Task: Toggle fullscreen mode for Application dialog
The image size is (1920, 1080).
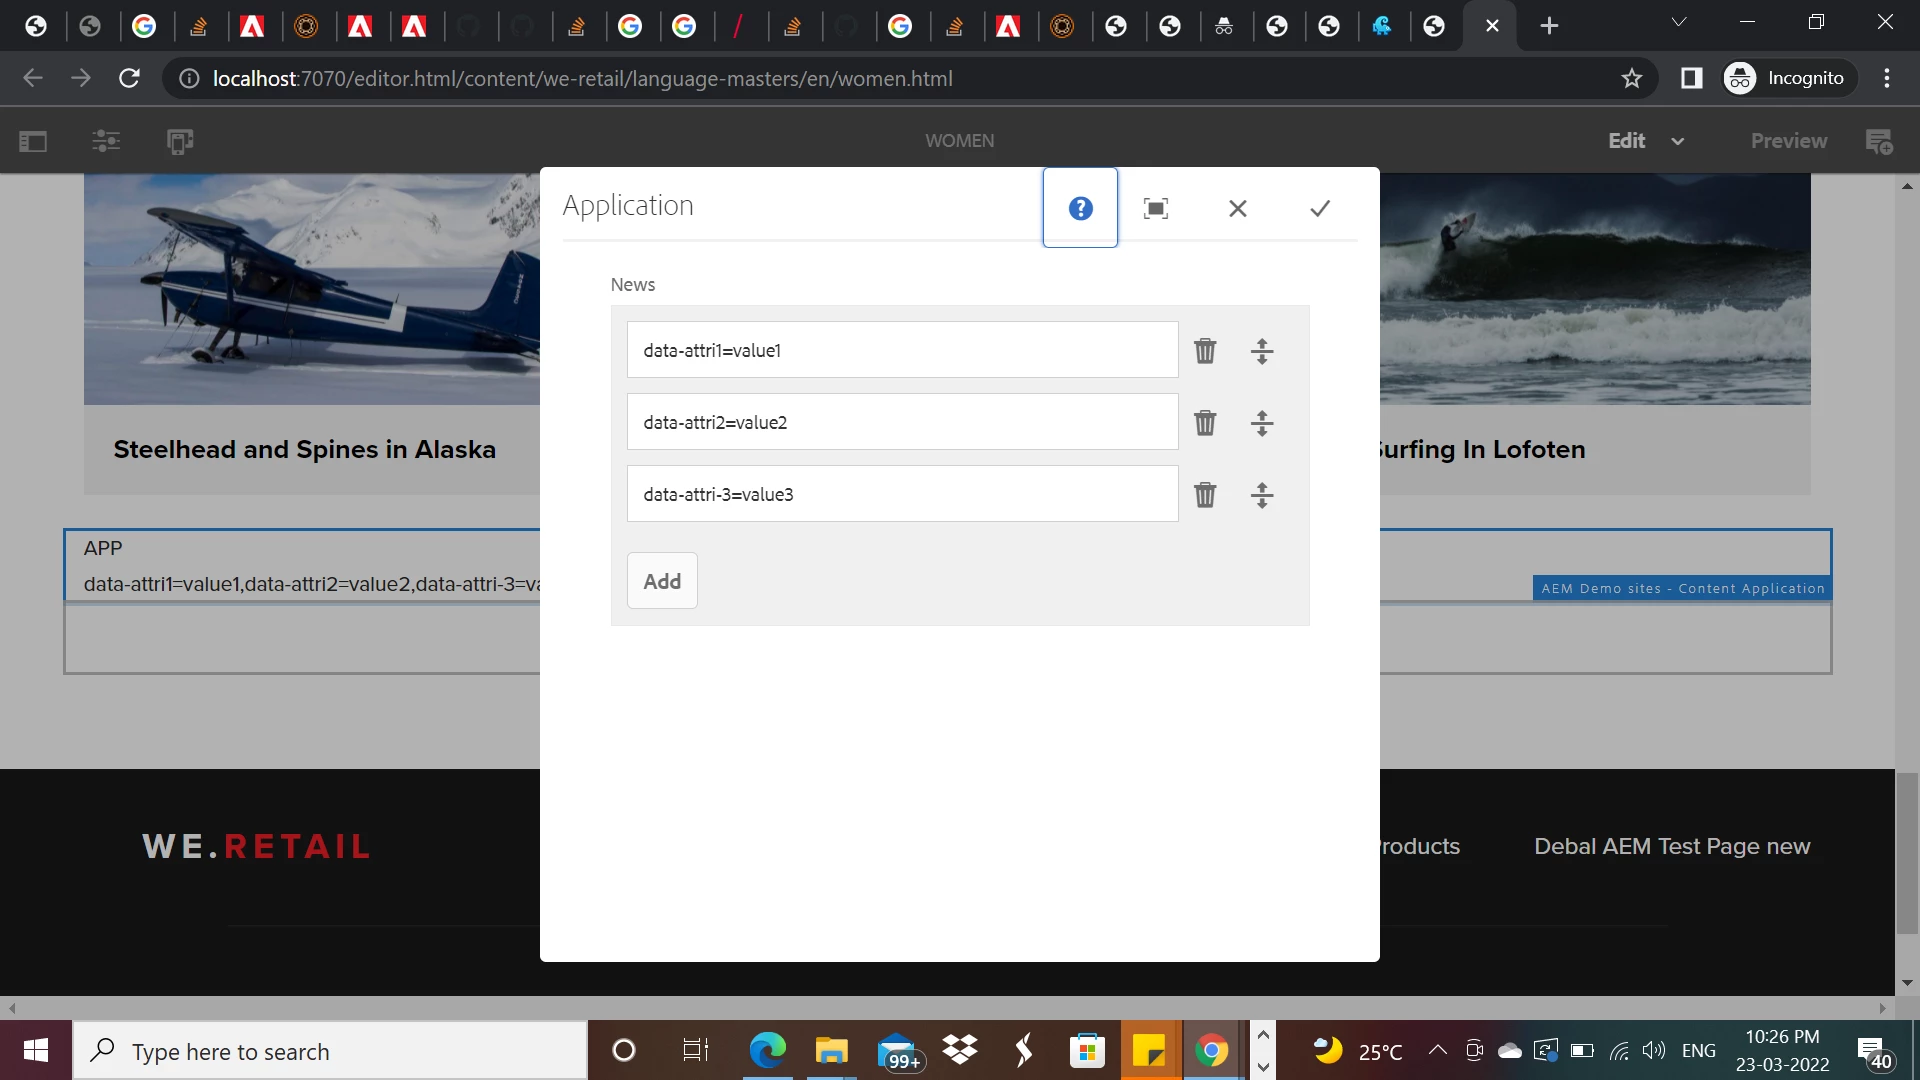Action: (x=1156, y=208)
